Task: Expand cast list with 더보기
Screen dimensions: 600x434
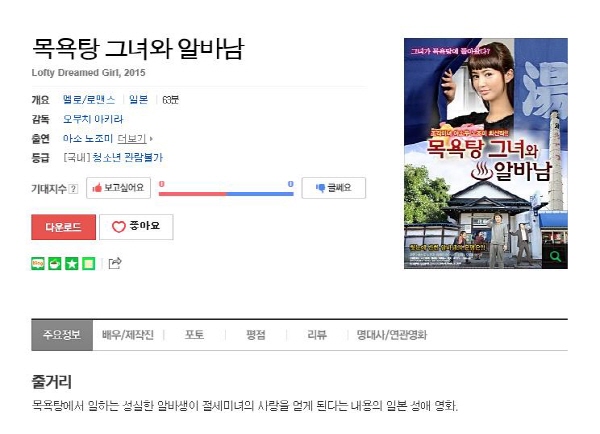Action: [134, 138]
